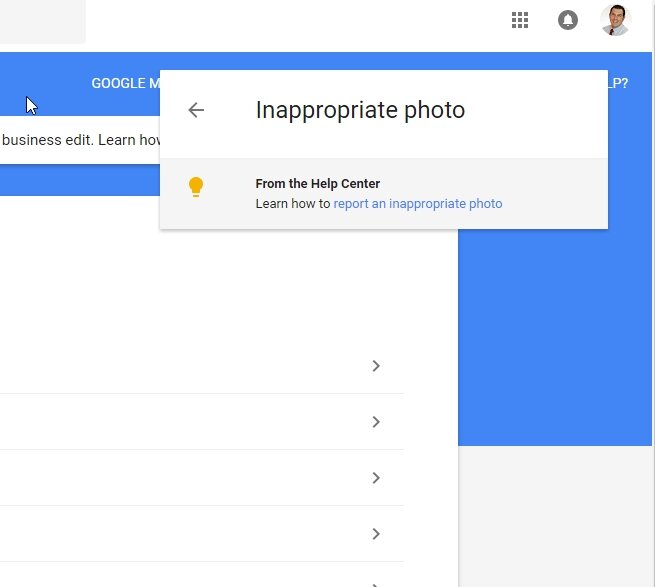Image resolution: width=655 pixels, height=587 pixels.
Task: Open the notifications bell icon
Action: pos(568,20)
